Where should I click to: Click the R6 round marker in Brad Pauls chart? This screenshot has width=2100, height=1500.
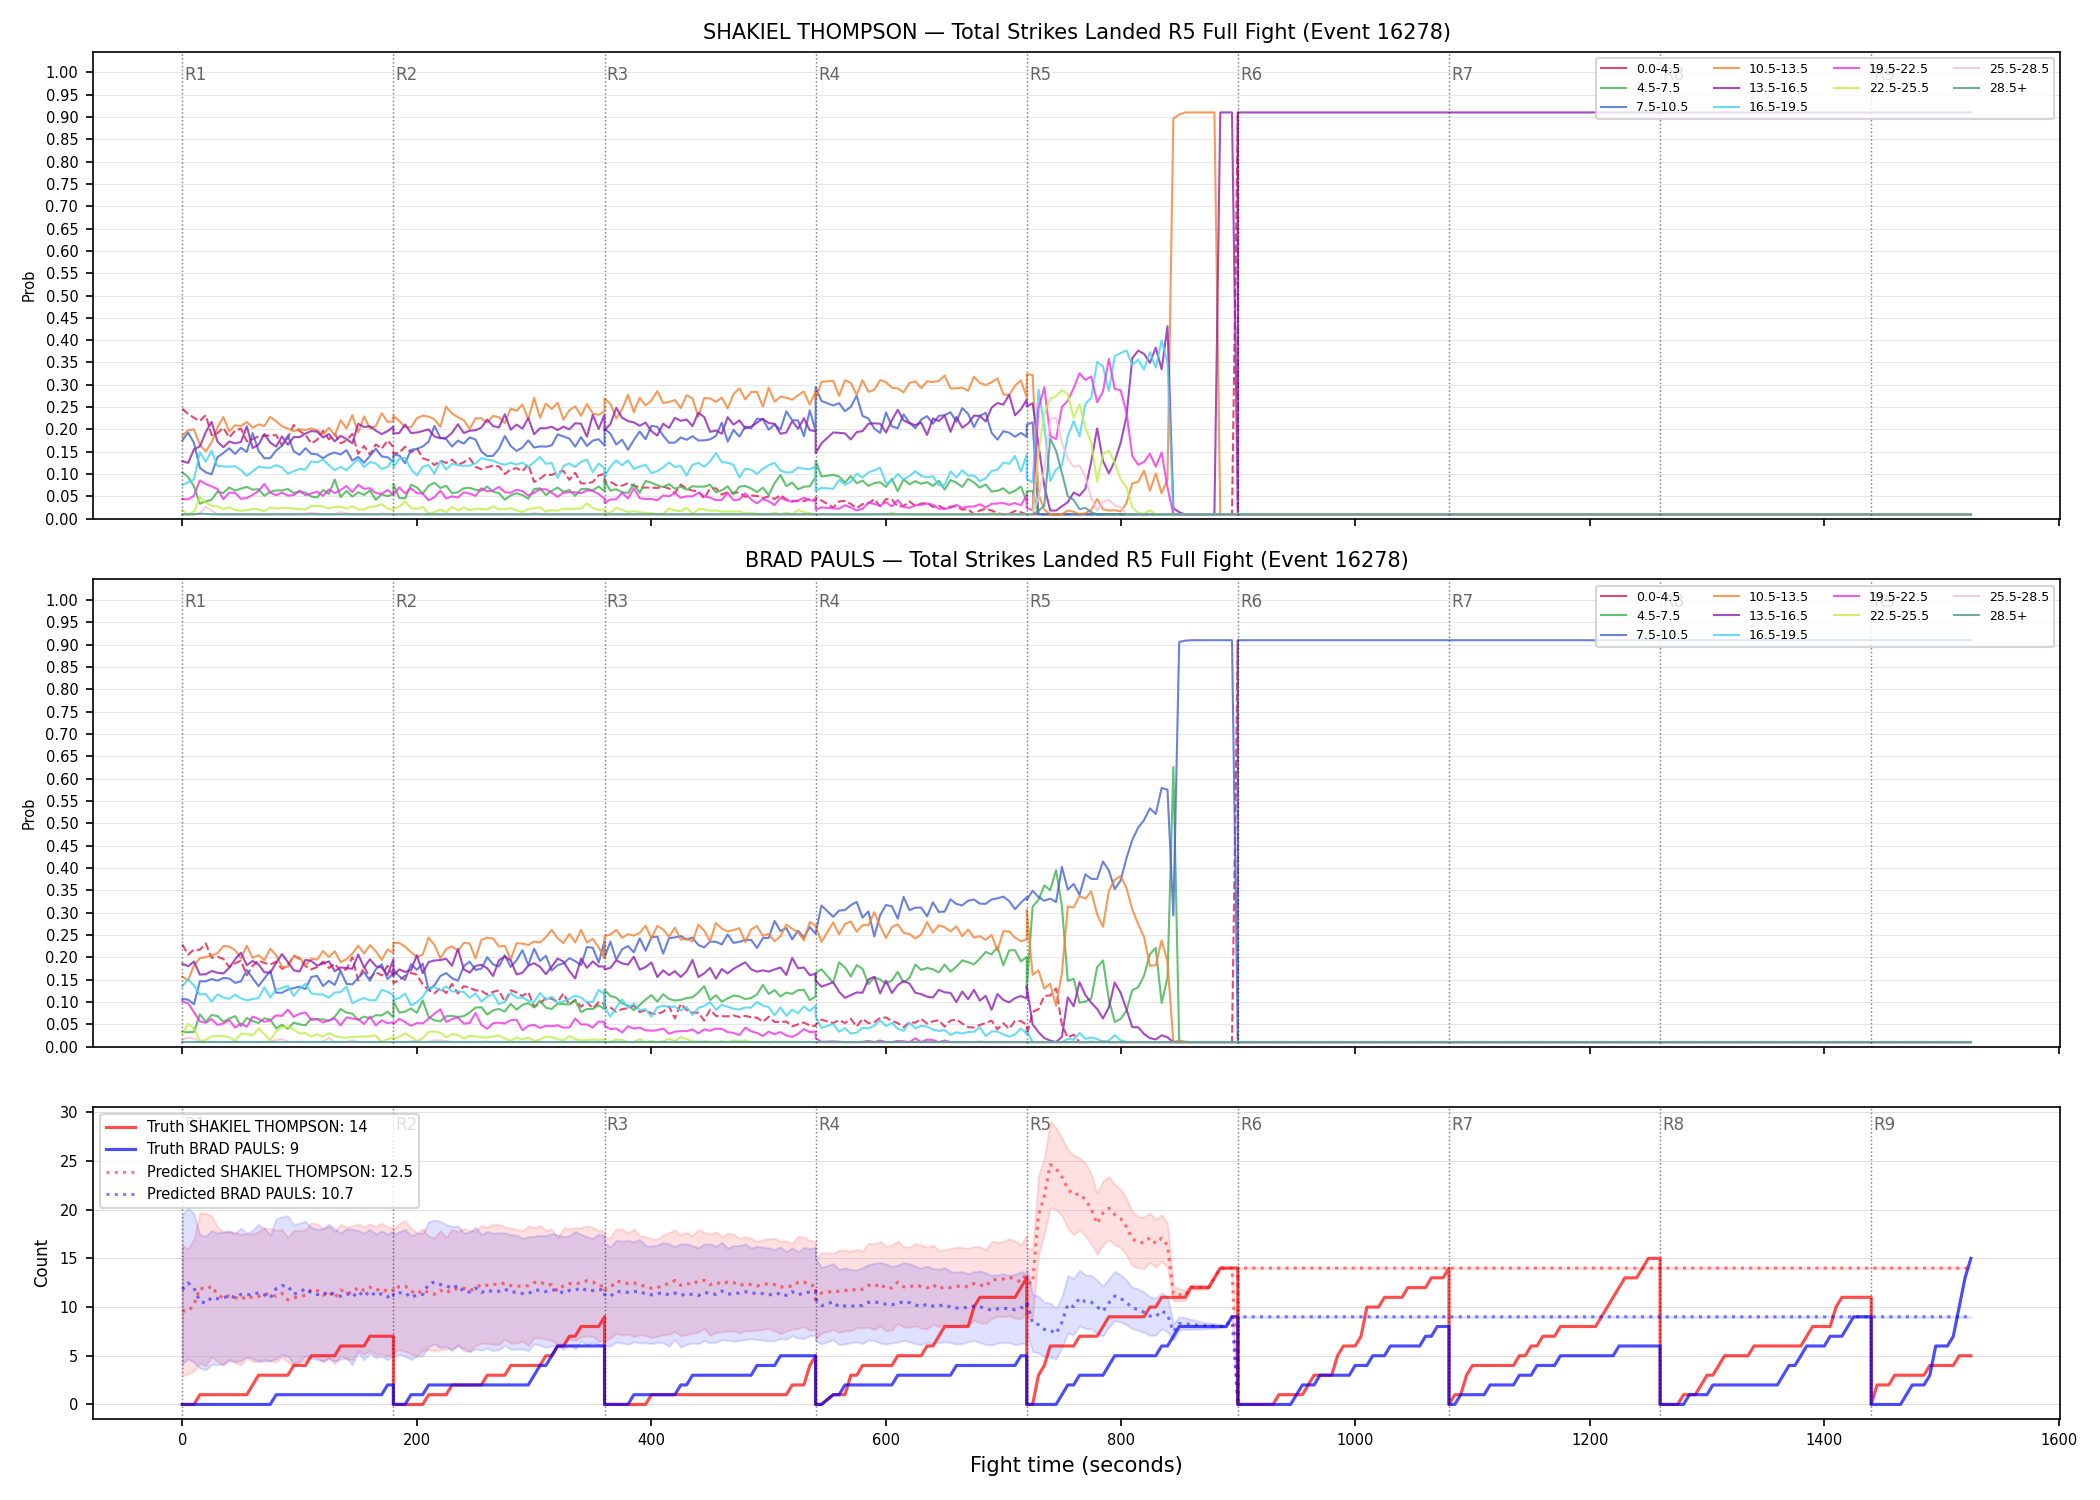[1251, 601]
